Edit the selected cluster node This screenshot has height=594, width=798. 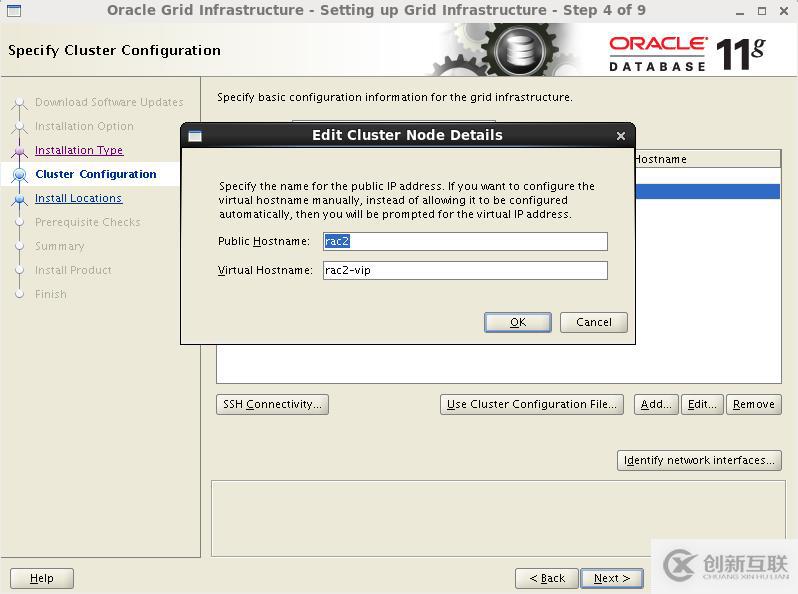702,404
